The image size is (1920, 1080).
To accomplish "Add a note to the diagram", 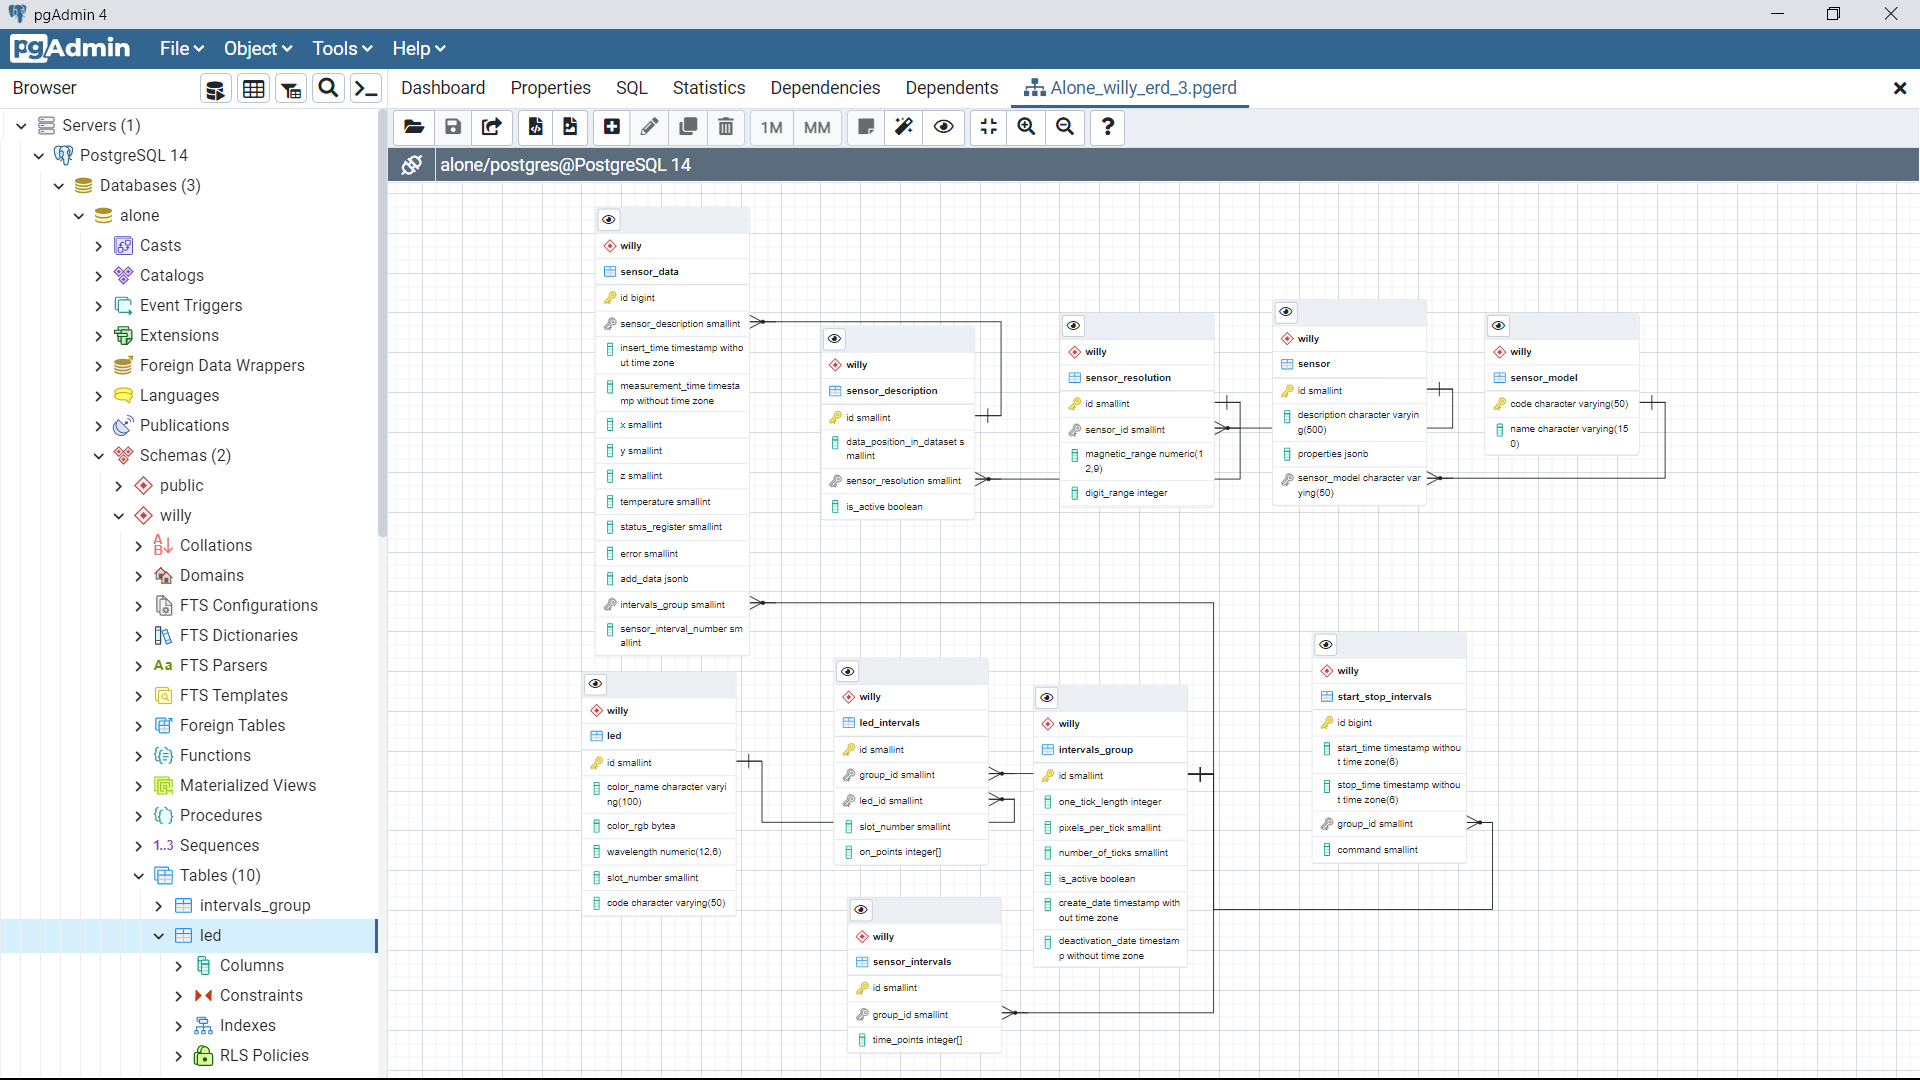I will click(x=865, y=127).
